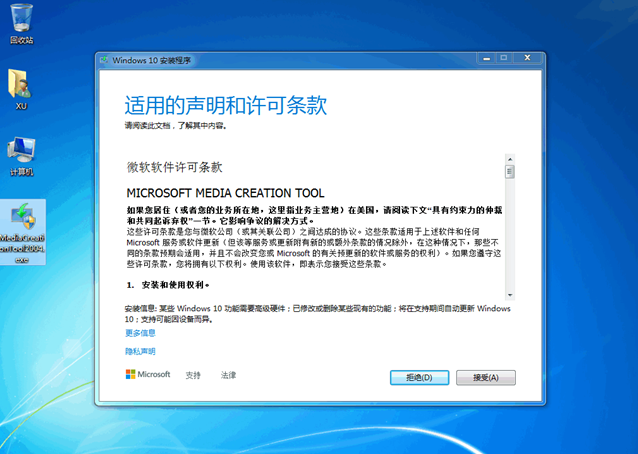Click the license text scrollbar up arrow

tap(510, 159)
